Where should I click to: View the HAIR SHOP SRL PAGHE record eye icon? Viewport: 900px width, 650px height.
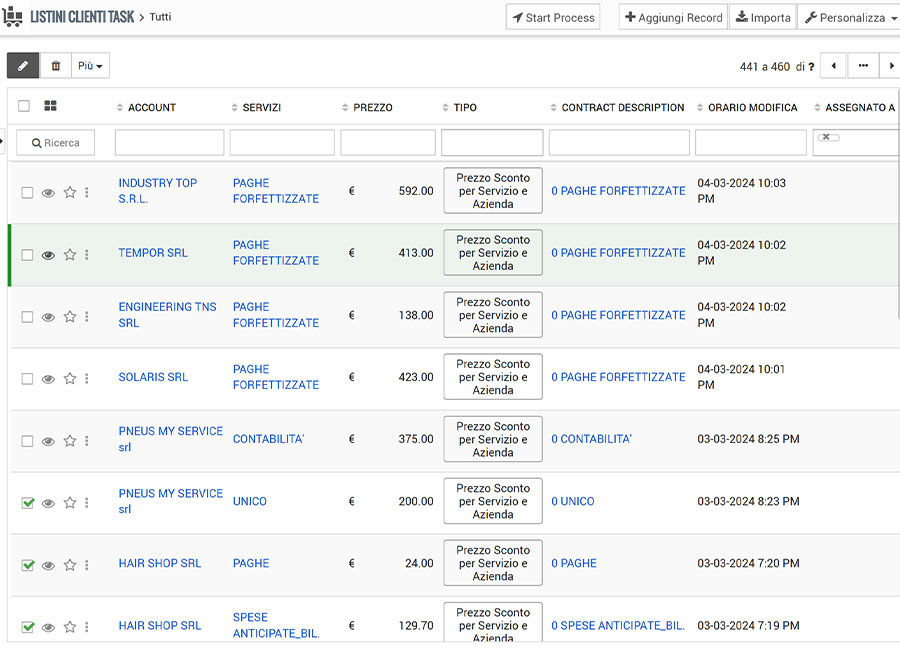[x=48, y=565]
